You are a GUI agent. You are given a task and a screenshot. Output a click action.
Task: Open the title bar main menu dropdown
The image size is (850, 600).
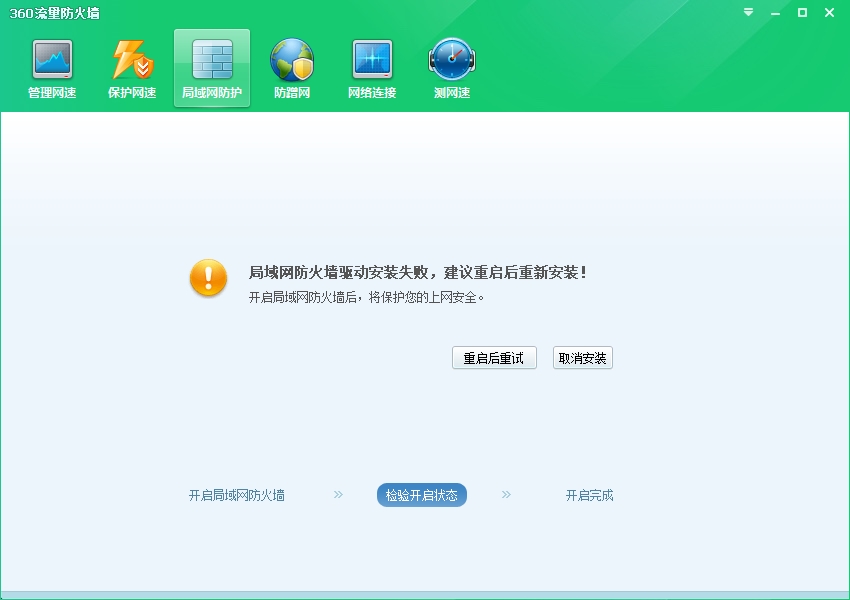(x=748, y=13)
